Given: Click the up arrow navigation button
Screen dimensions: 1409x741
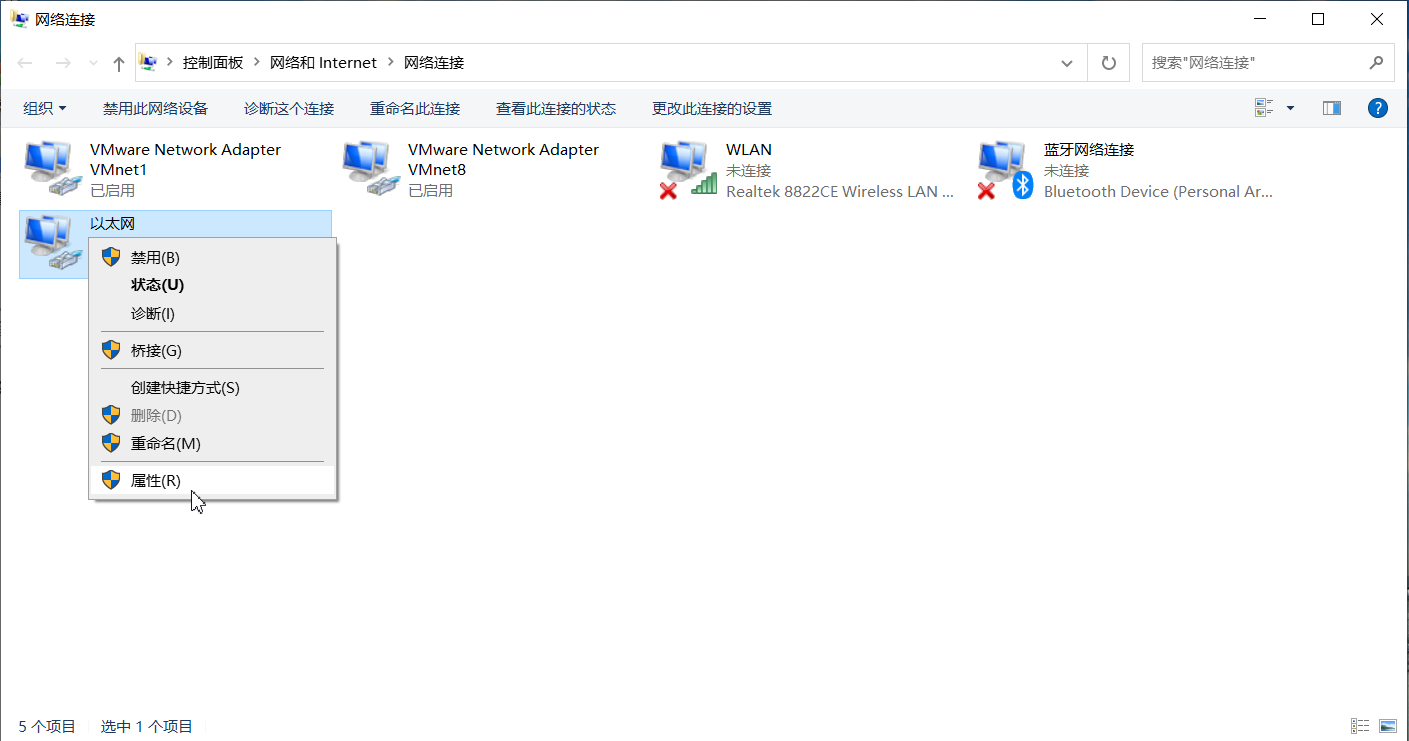Looking at the screenshot, I should tap(119, 63).
